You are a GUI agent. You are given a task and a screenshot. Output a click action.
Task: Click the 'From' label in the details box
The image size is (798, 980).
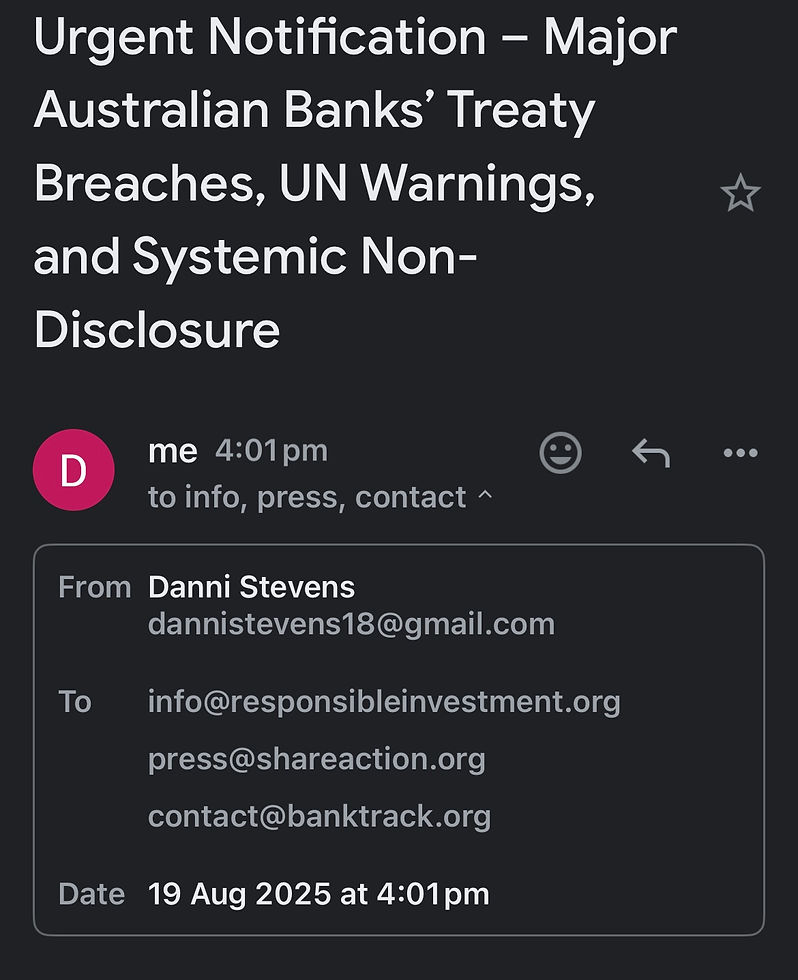(94, 587)
